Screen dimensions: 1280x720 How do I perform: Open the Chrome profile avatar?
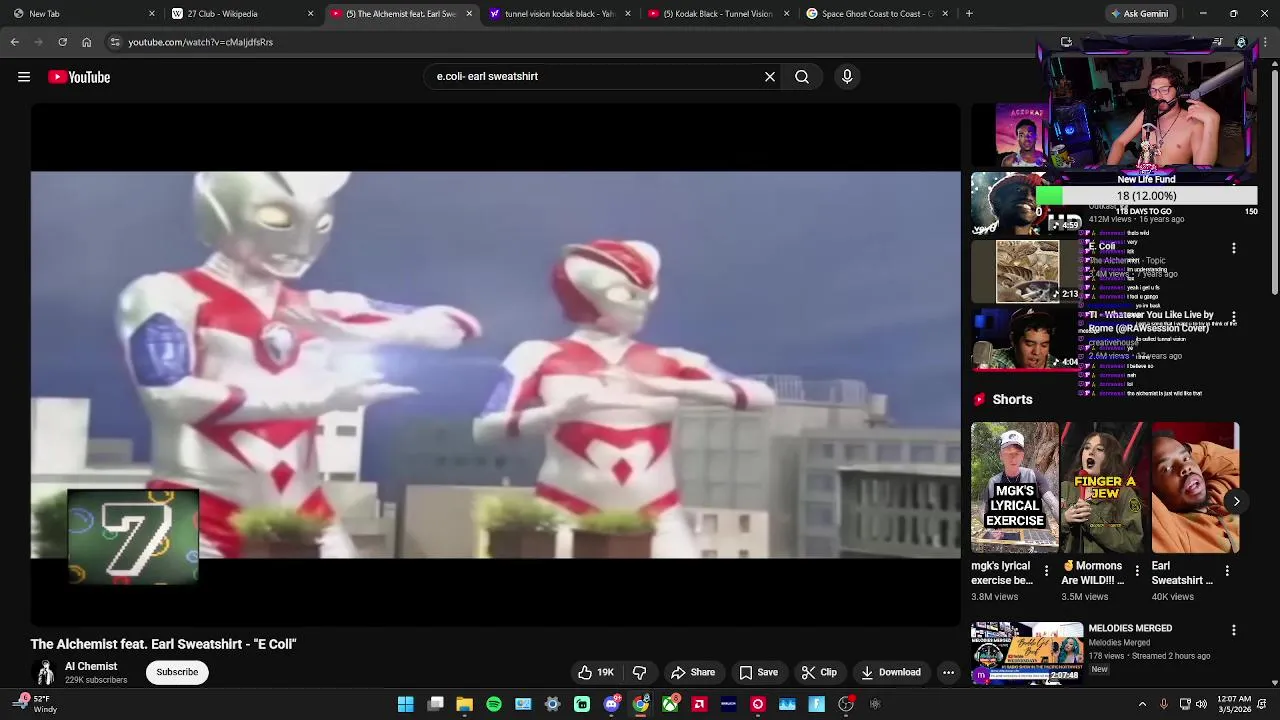(1241, 42)
